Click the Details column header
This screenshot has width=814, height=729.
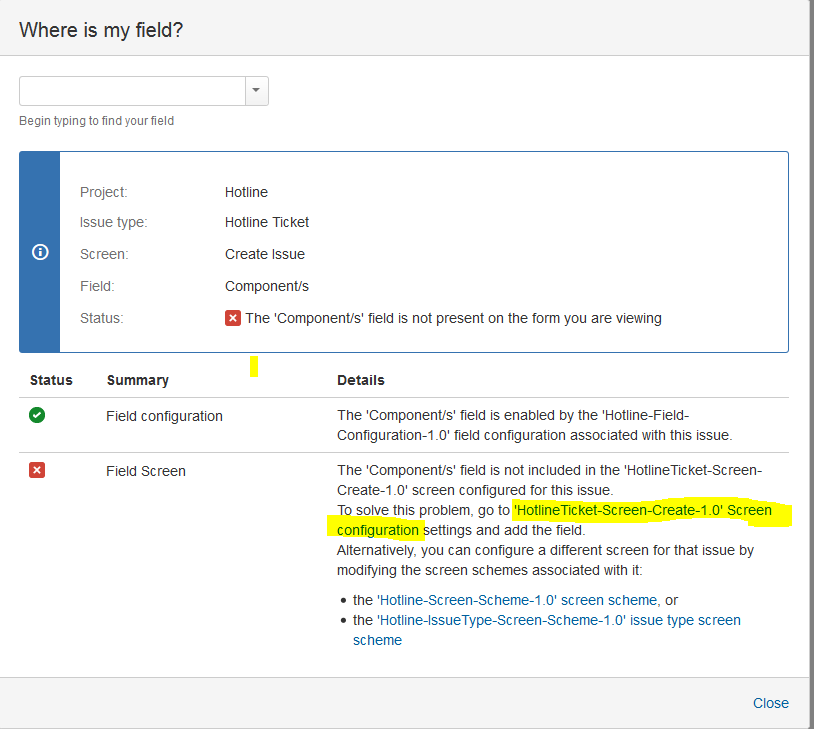click(x=361, y=380)
